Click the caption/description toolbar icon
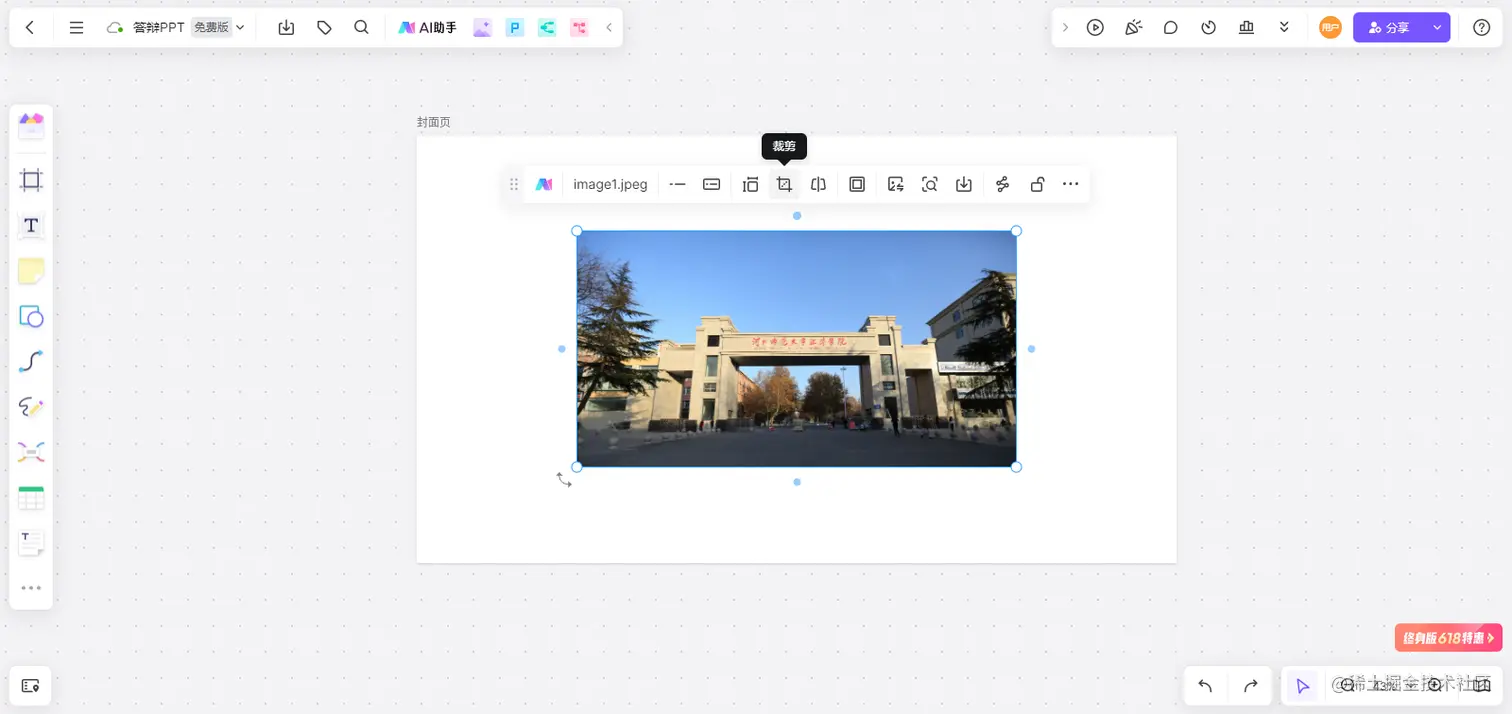1512x714 pixels. 712,184
